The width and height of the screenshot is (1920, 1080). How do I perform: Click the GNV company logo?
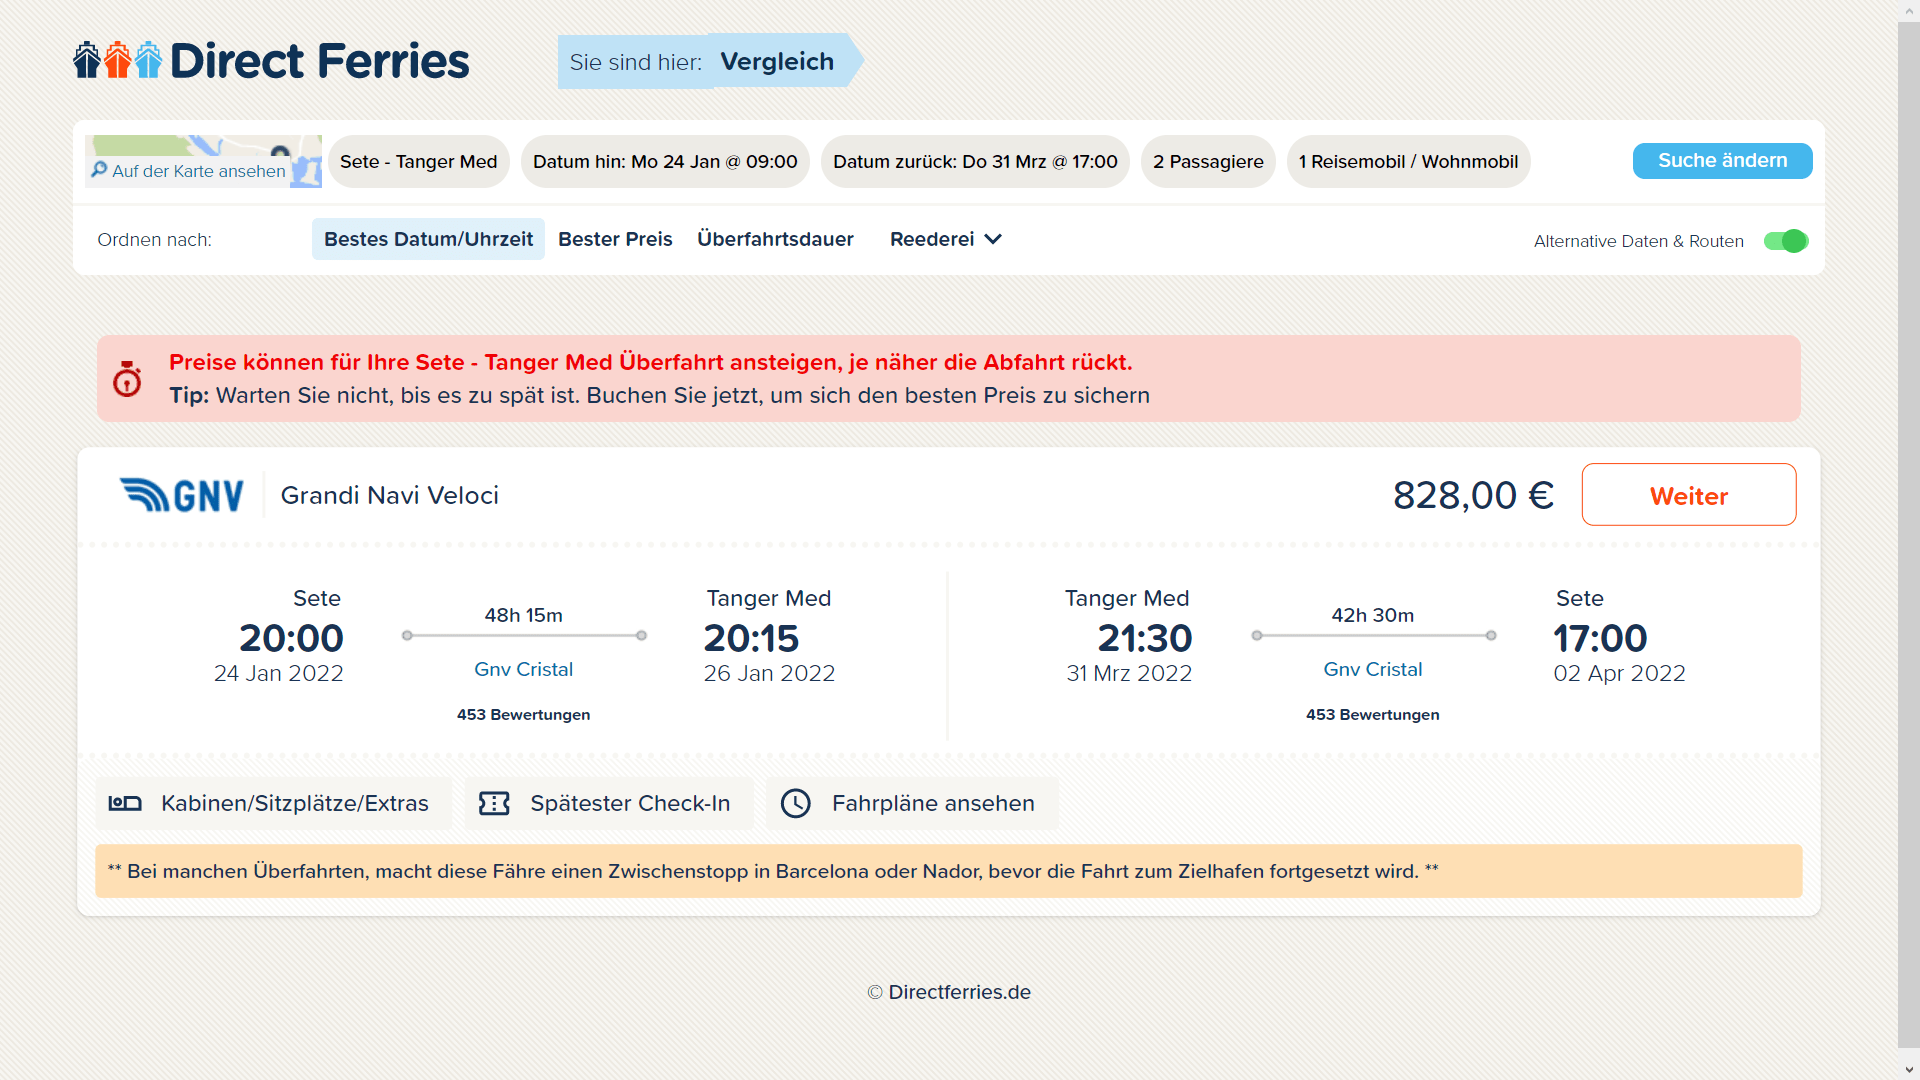(x=182, y=495)
